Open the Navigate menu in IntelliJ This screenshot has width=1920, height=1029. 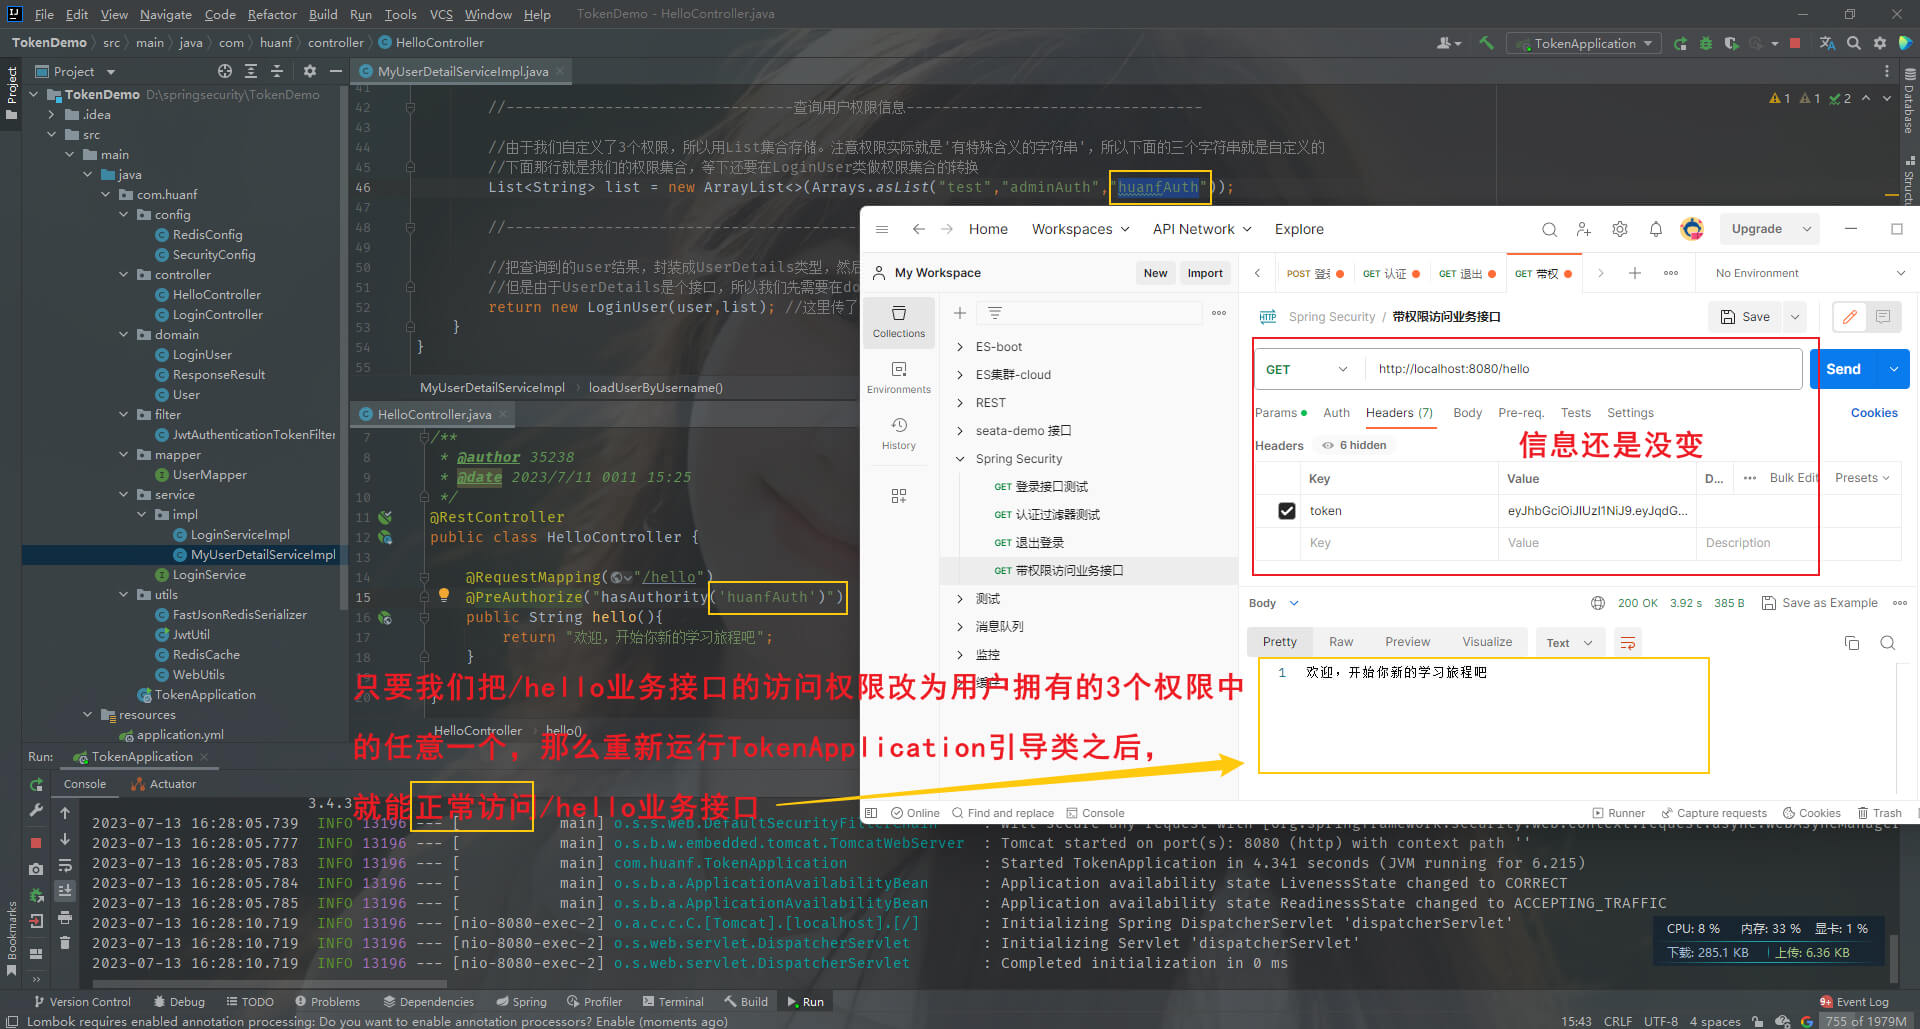[x=166, y=14]
